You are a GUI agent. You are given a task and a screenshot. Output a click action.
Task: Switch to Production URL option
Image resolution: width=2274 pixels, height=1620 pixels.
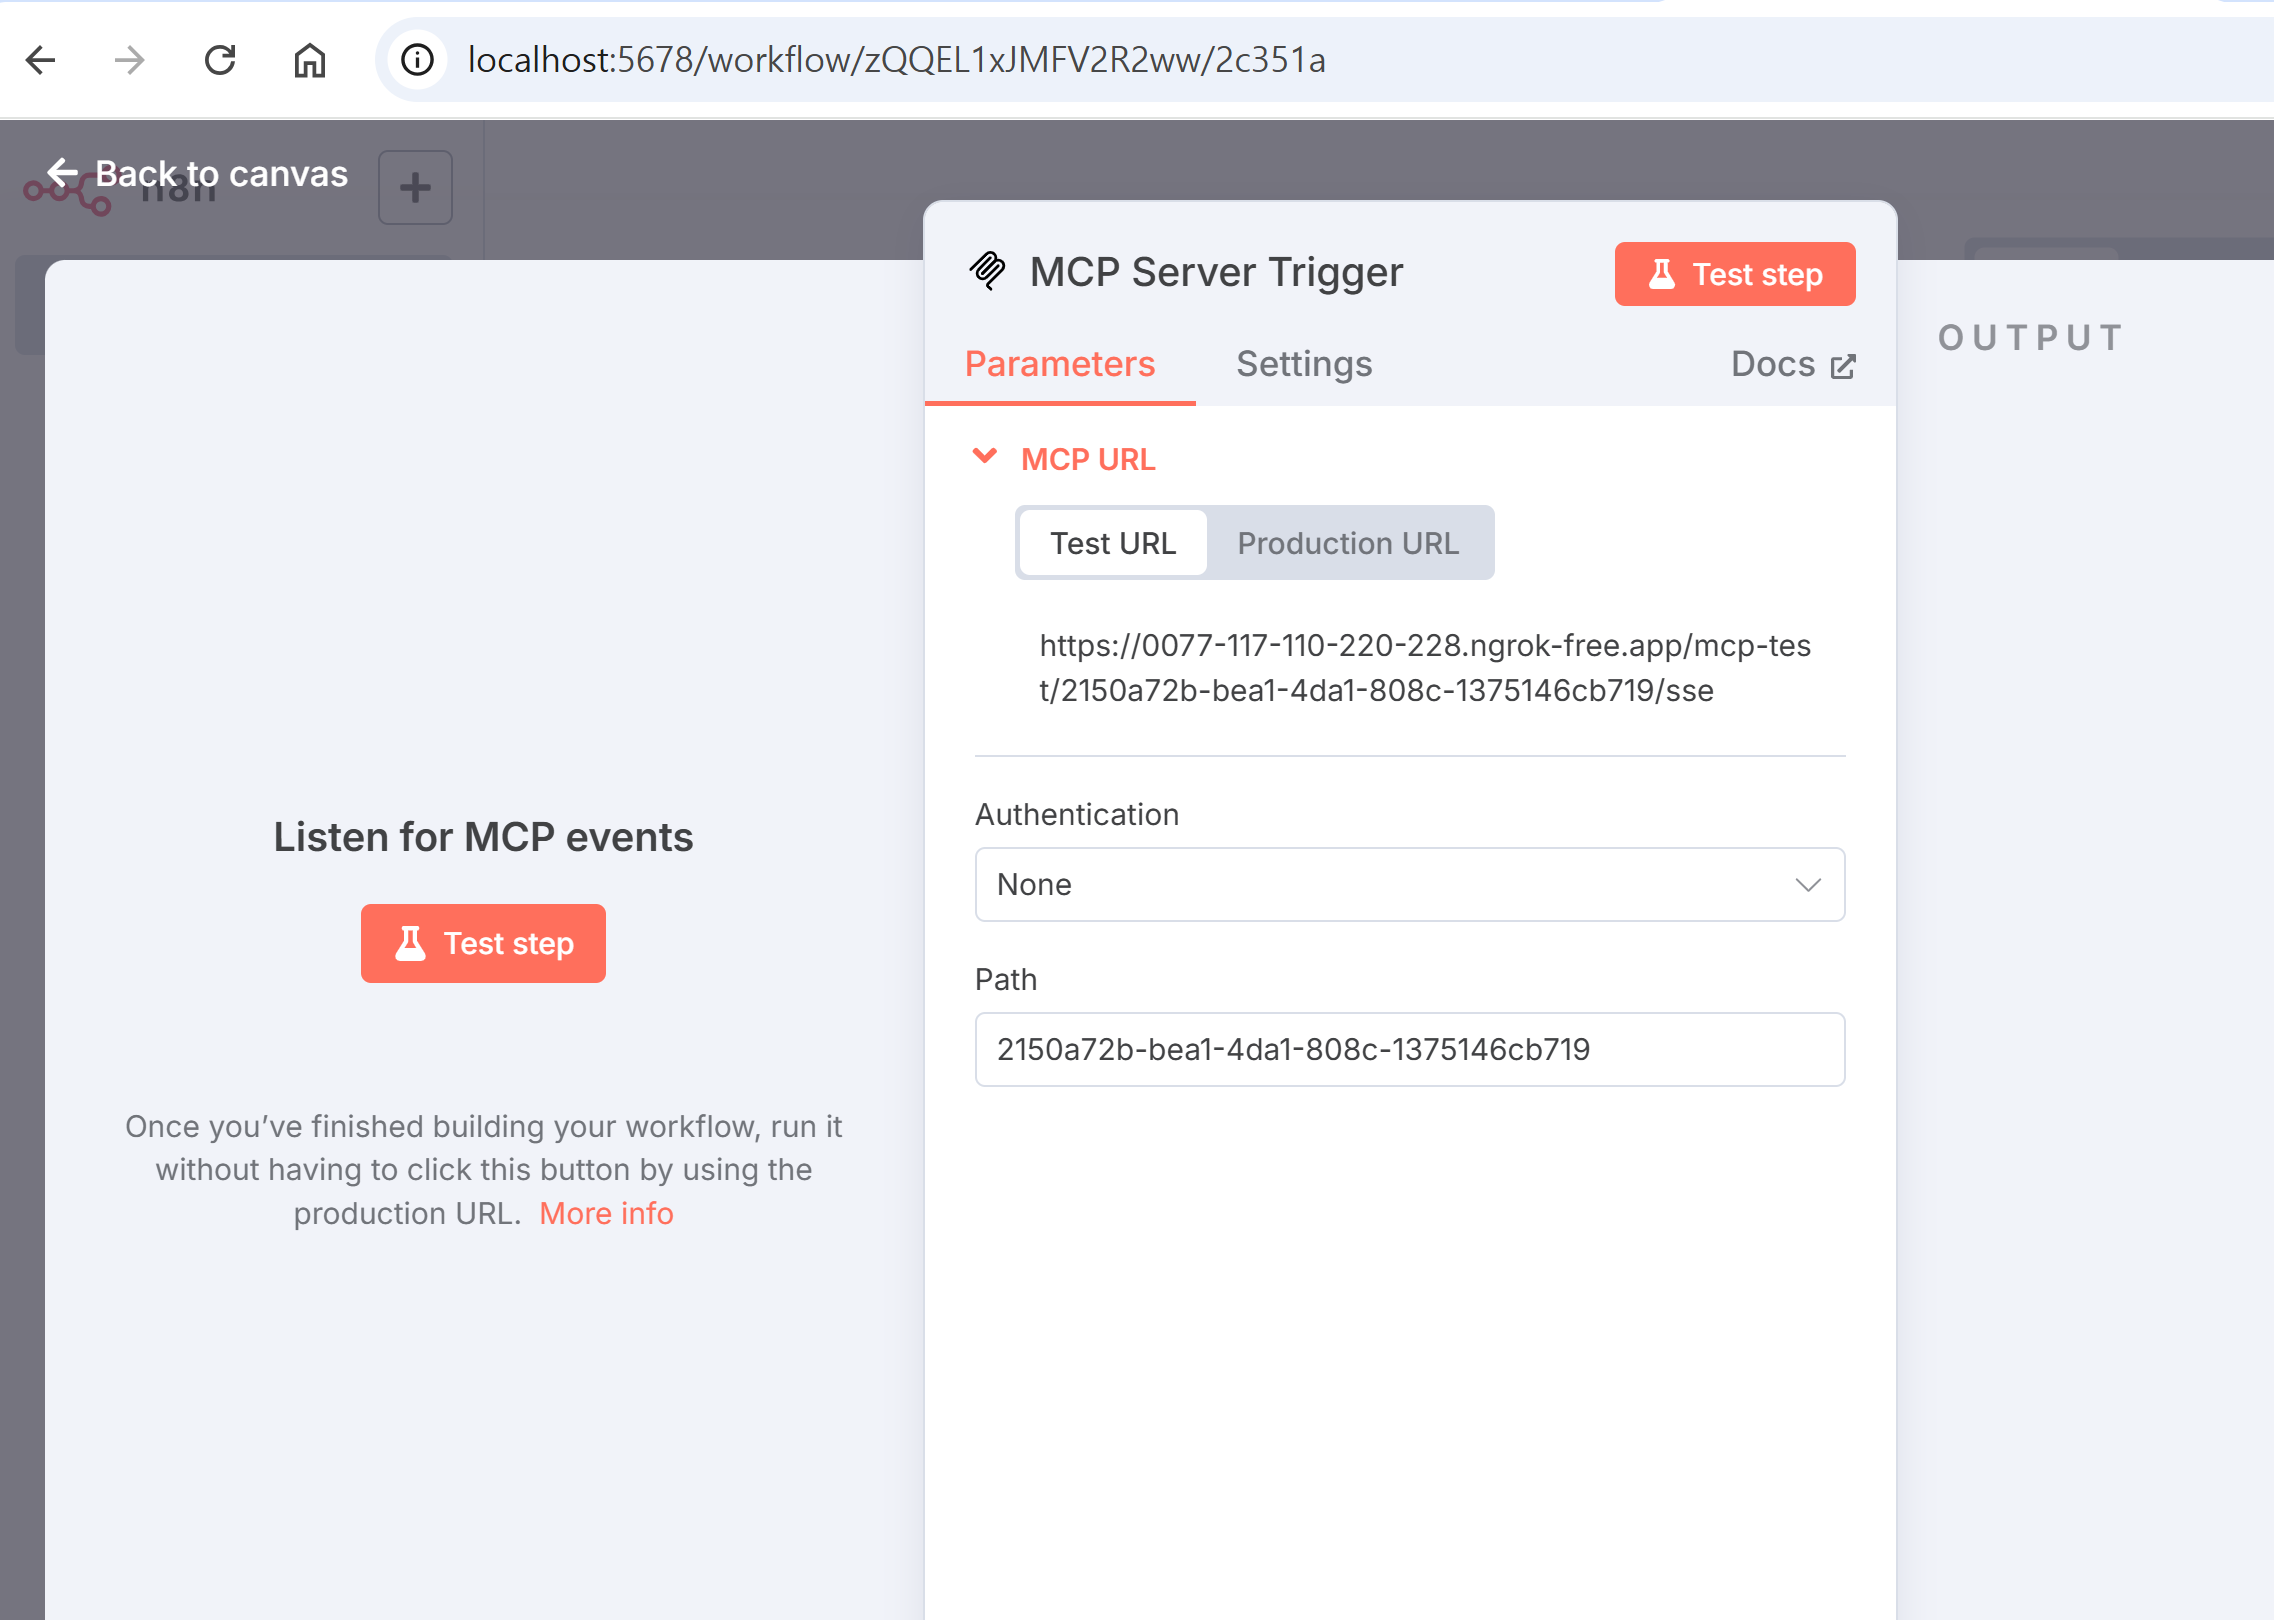(1348, 543)
